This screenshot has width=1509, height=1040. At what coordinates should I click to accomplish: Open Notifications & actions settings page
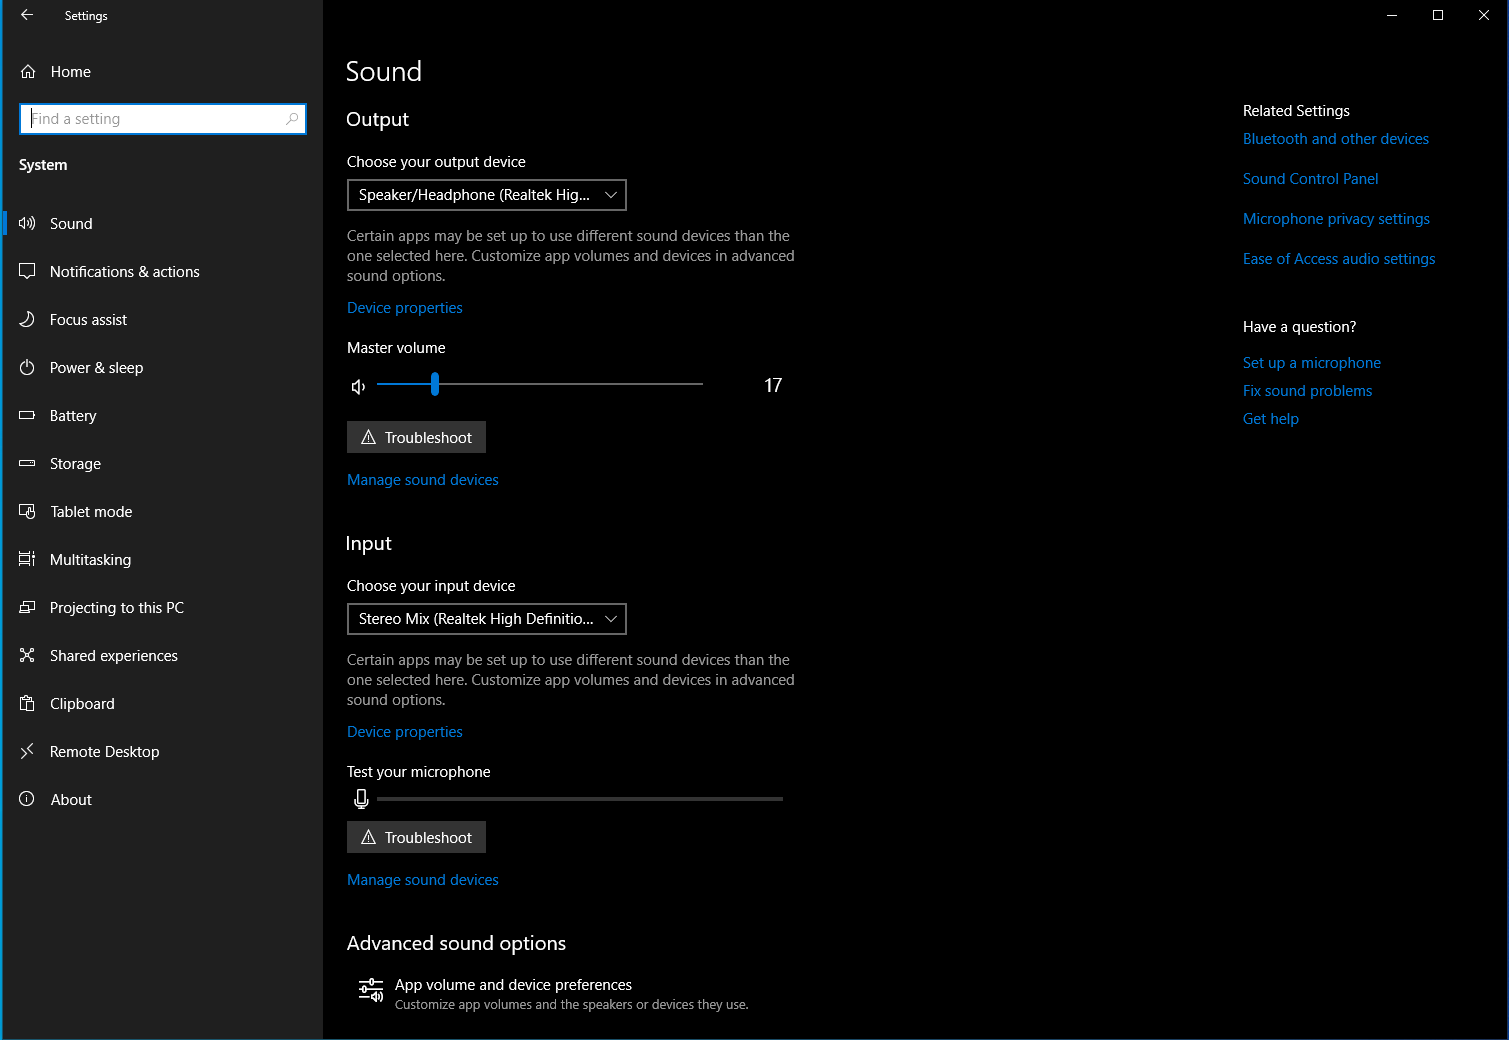[124, 272]
